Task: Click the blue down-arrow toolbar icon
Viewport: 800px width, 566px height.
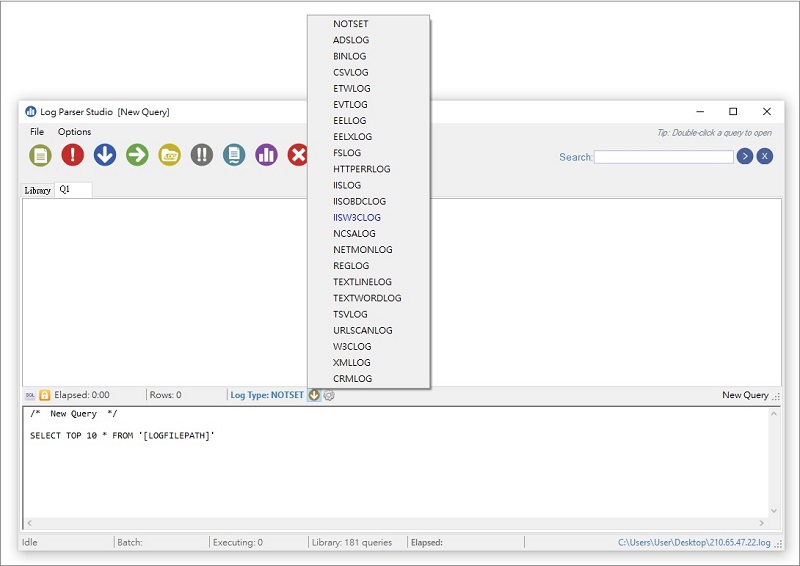Action: click(105, 155)
